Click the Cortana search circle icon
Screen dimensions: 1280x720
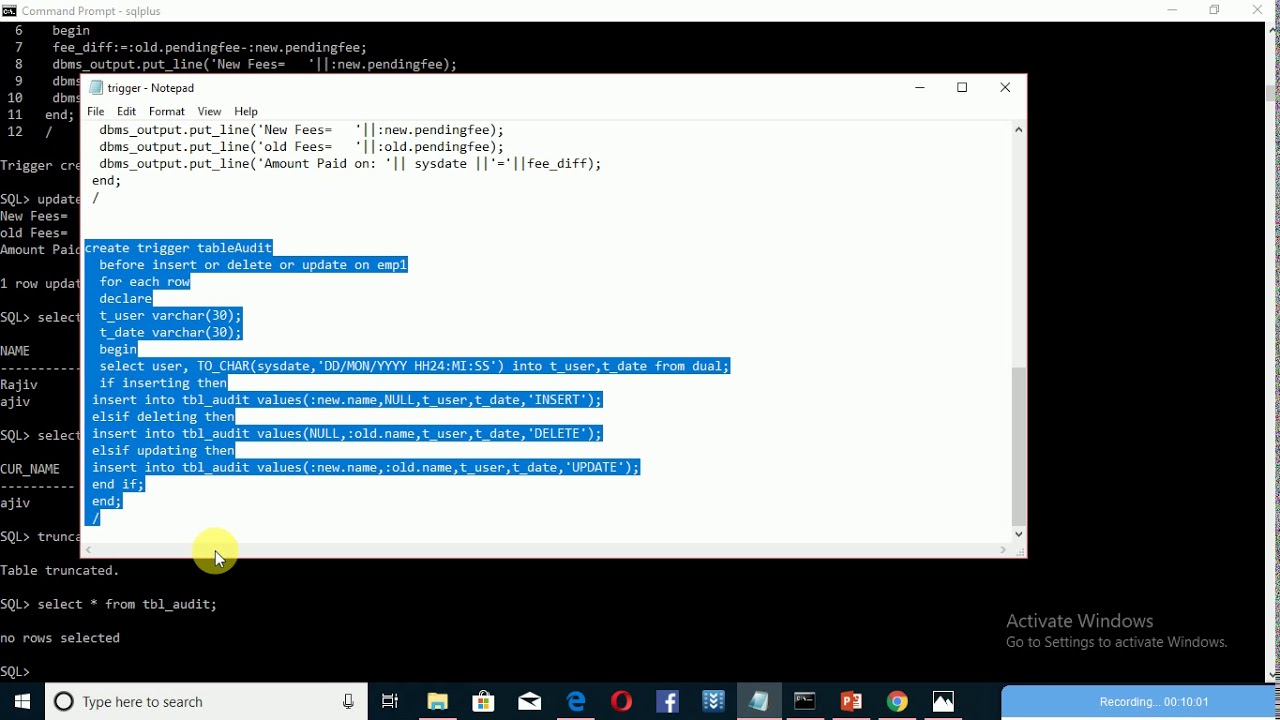[64, 702]
